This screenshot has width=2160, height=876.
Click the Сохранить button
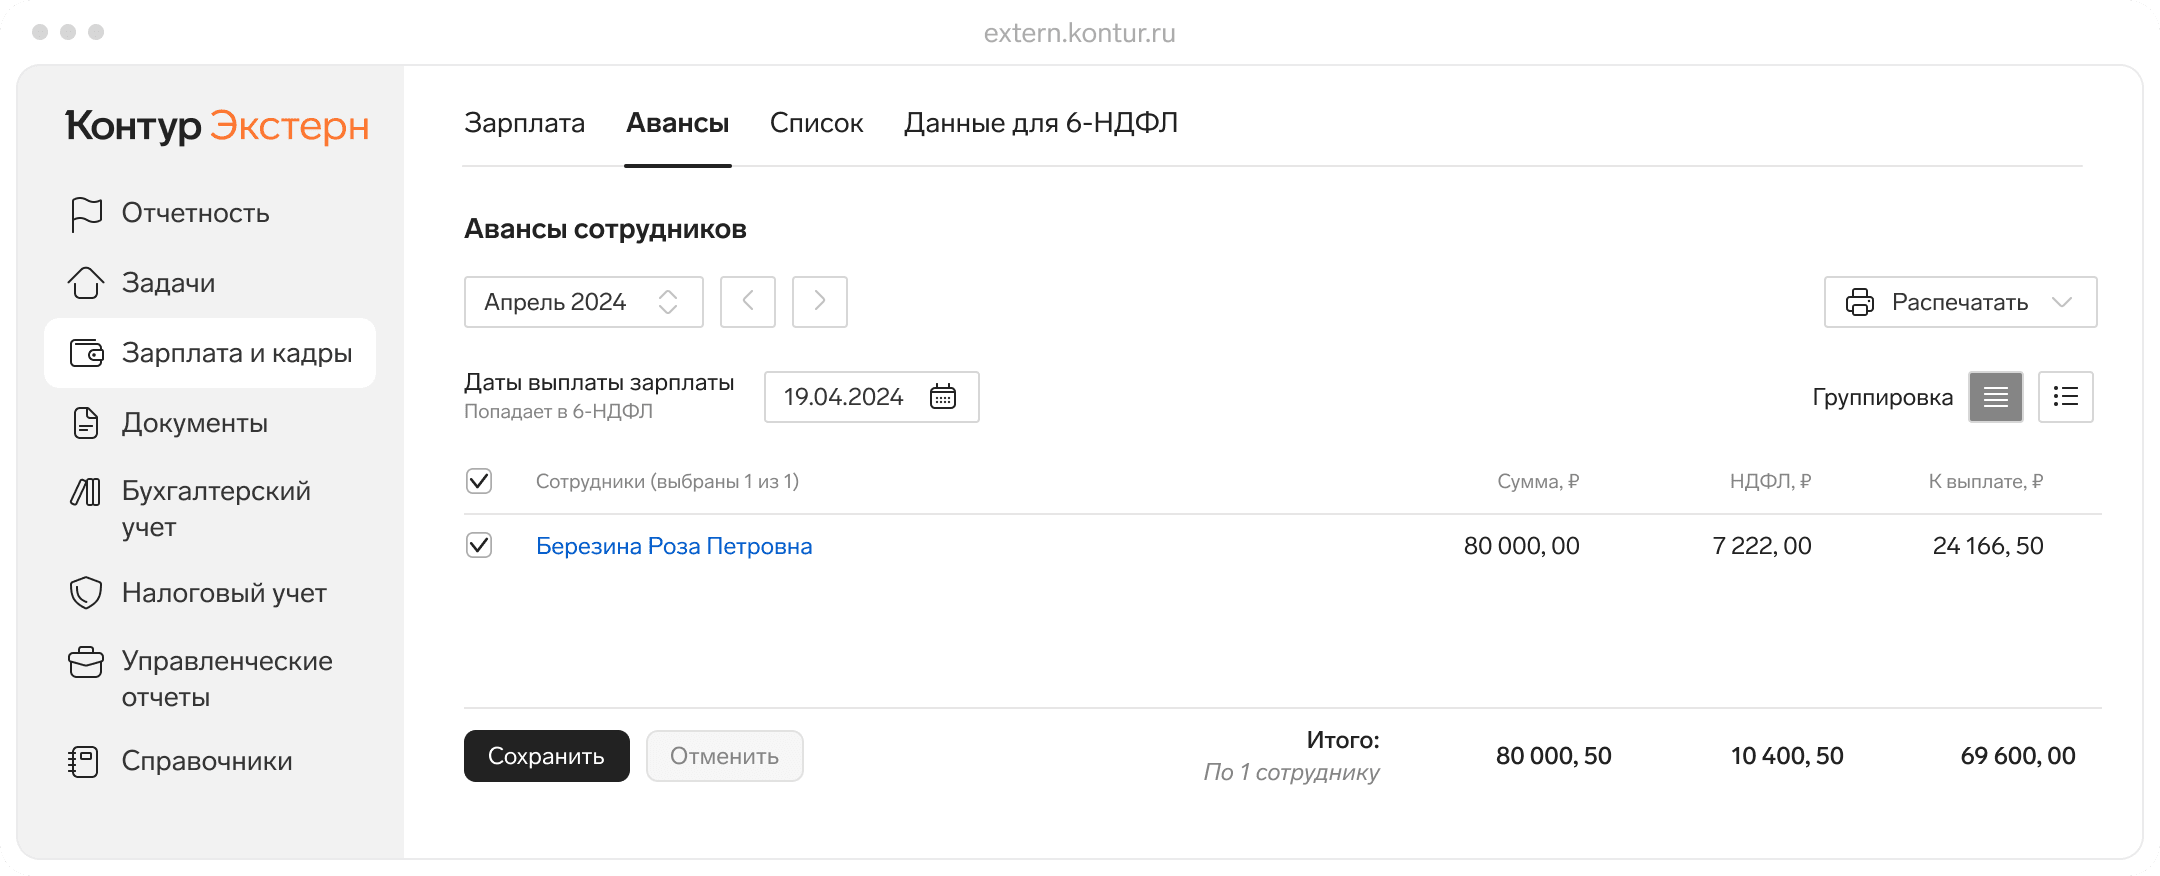[x=546, y=756]
